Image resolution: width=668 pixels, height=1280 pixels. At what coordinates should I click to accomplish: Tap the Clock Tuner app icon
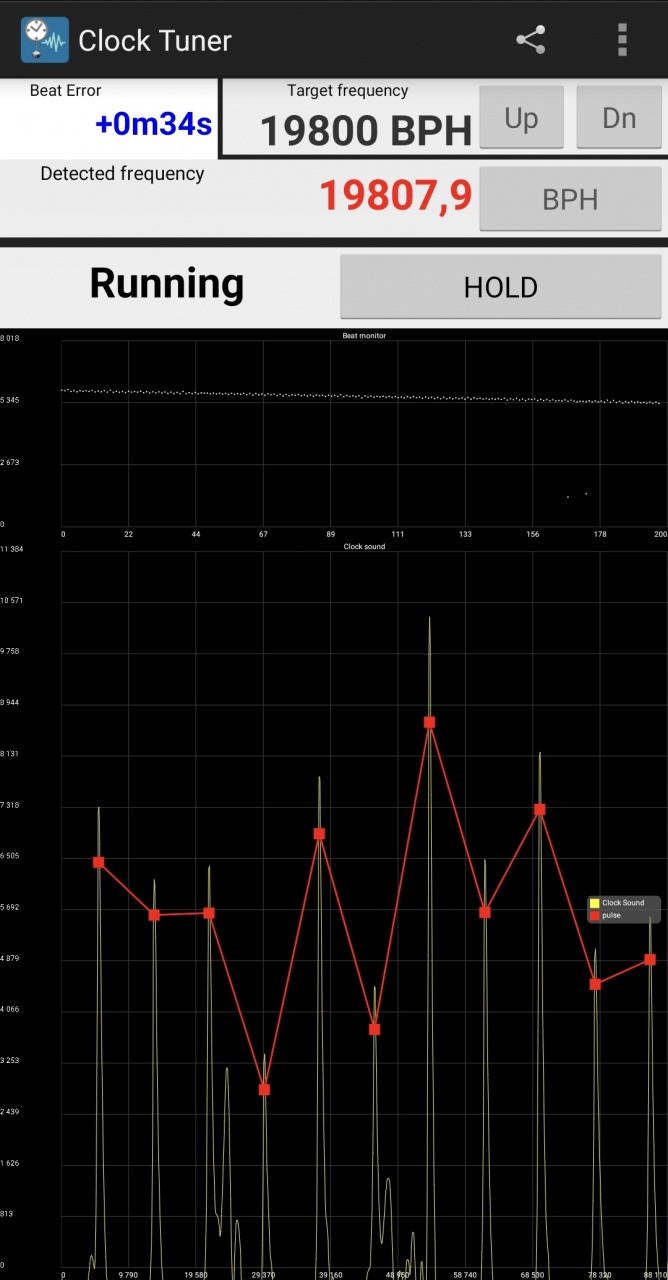pyautogui.click(x=45, y=40)
